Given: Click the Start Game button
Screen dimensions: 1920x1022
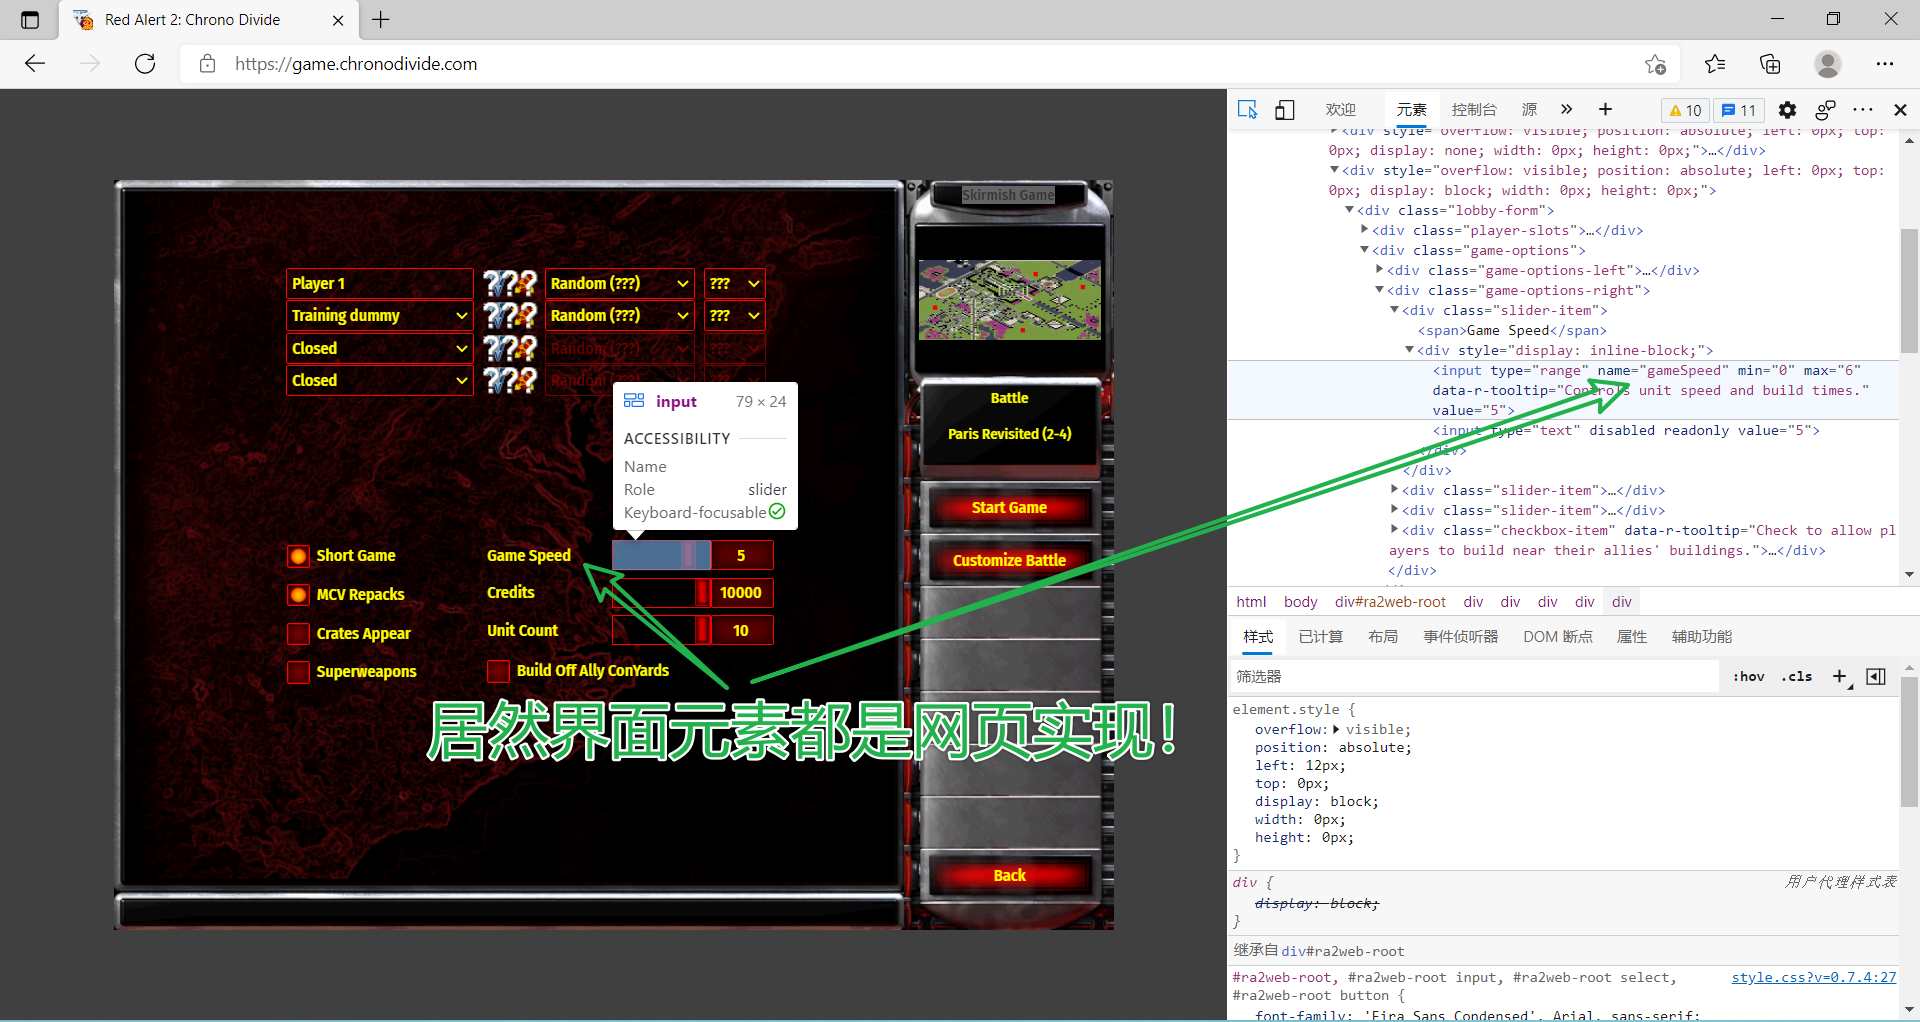Looking at the screenshot, I should (x=1009, y=508).
